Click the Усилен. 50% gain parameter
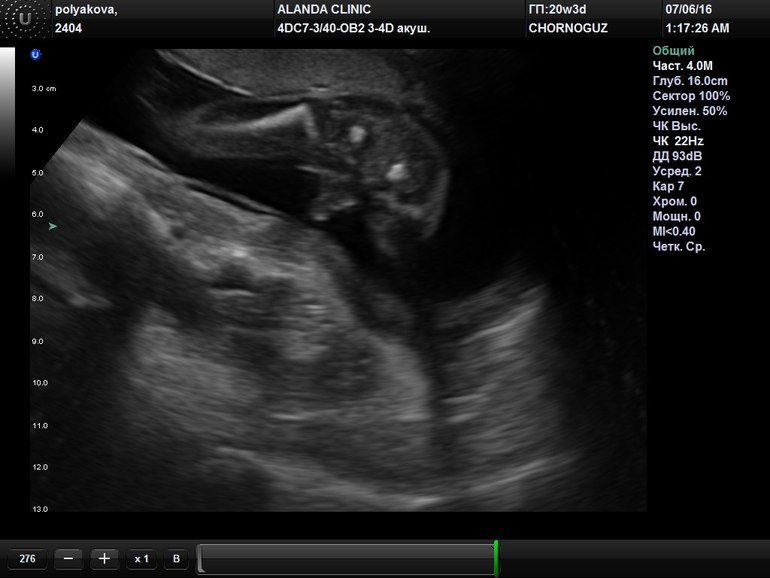Viewport: 770px width, 578px height. click(689, 111)
